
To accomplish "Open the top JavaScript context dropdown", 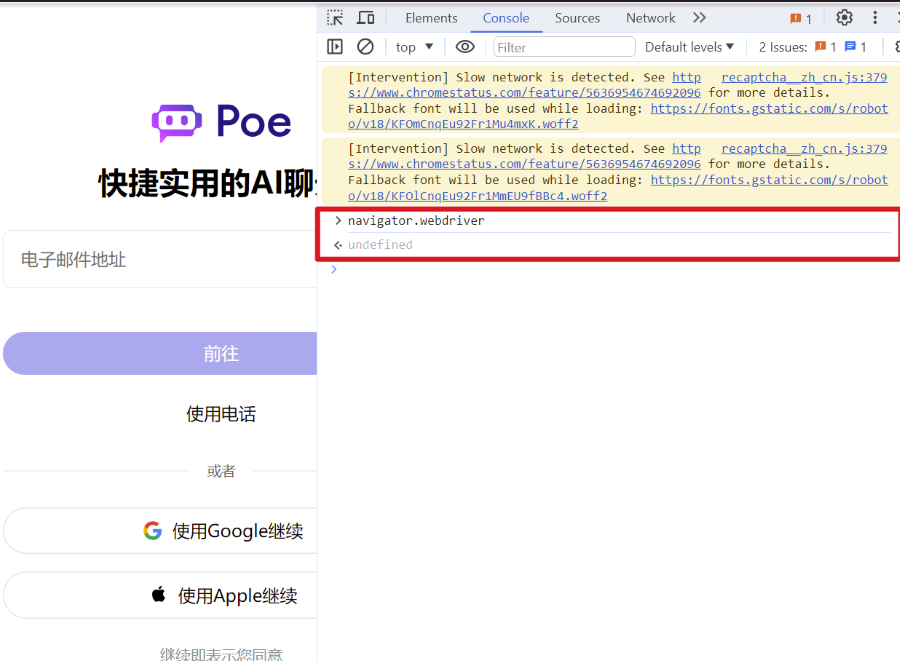I will [x=414, y=47].
